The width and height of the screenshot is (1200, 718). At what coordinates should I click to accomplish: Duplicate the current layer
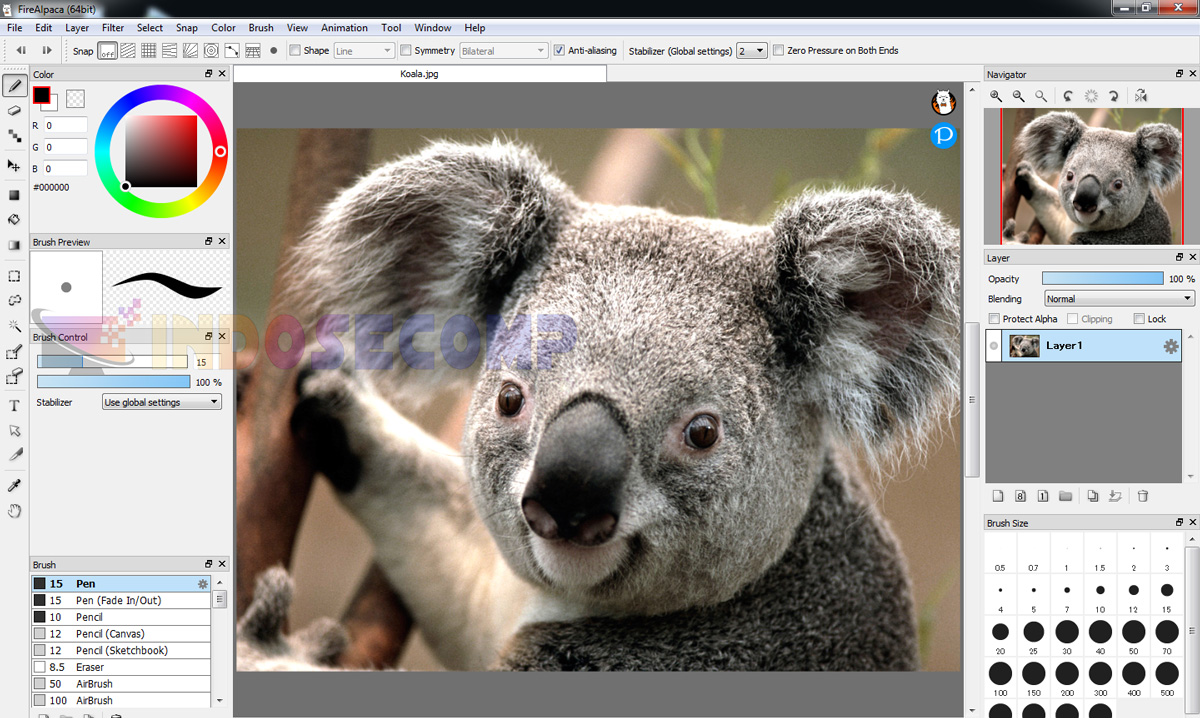tap(1092, 496)
